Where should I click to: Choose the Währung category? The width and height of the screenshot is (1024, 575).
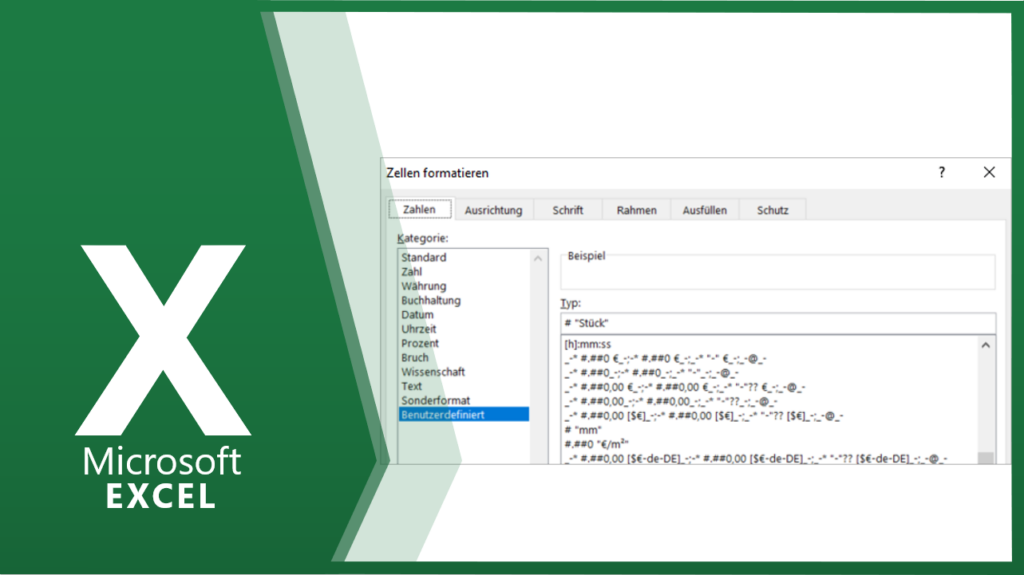(424, 286)
